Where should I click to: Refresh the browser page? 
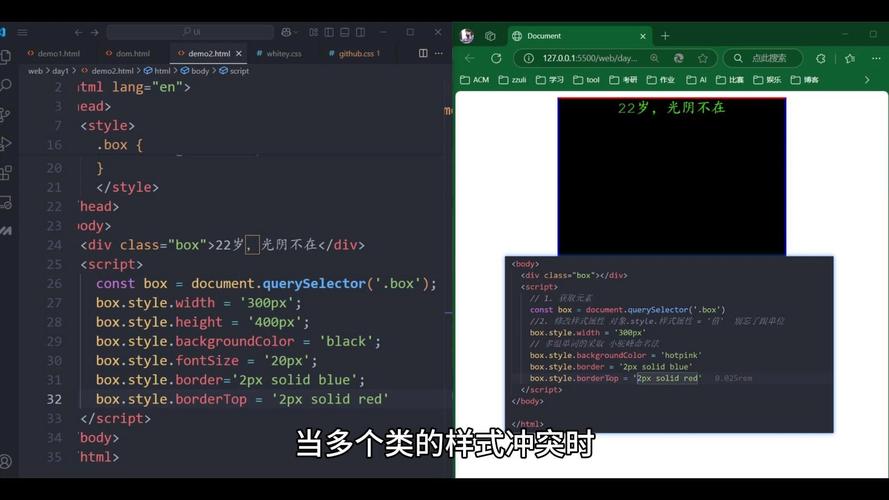pos(497,58)
